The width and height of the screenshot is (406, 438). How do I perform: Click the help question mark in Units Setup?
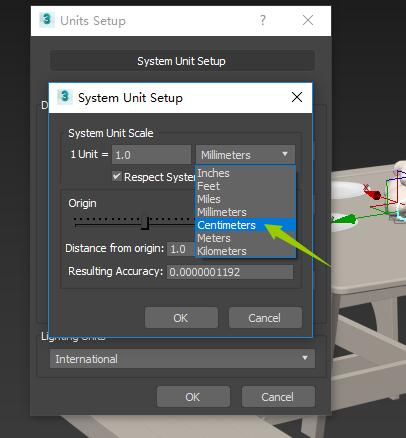click(263, 20)
